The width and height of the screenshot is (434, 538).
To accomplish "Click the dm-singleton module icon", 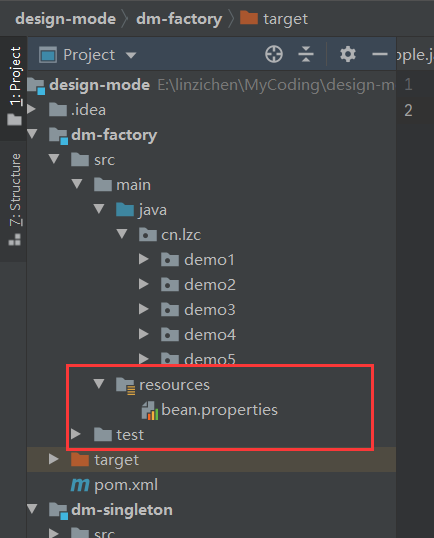I will pyautogui.click(x=58, y=511).
